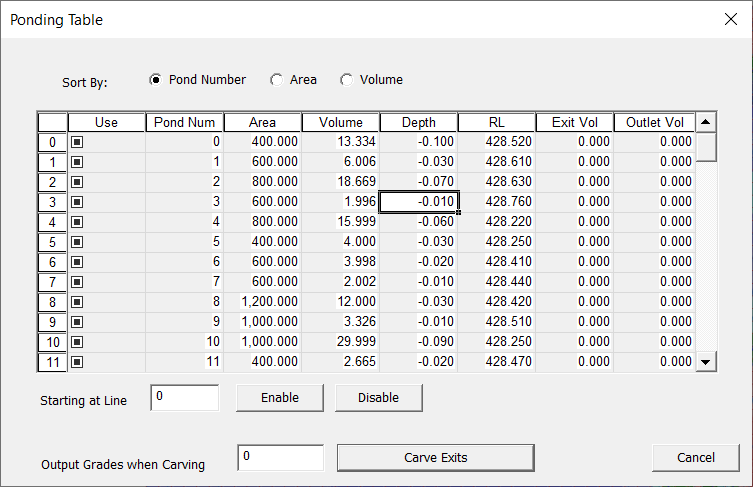This screenshot has width=753, height=487.
Task: Toggle the Use checkbox for pond 0
Action: point(77,142)
